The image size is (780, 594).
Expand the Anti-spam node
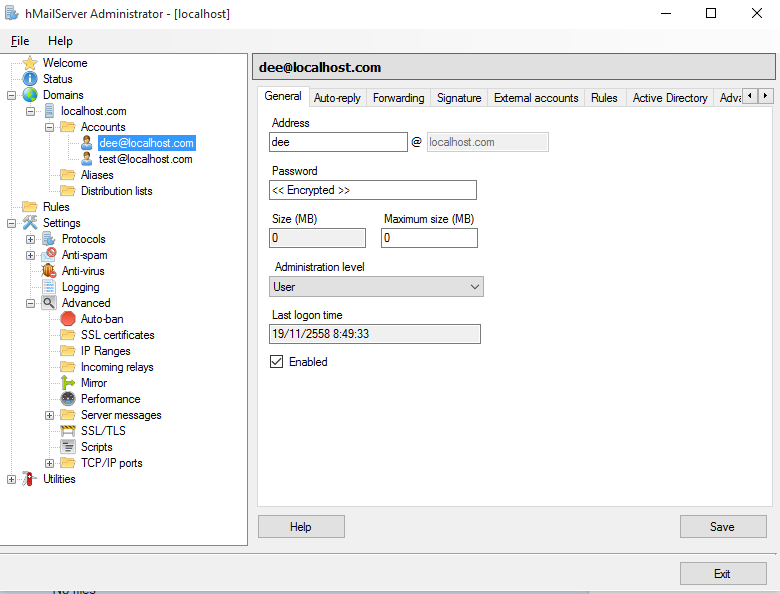pos(30,255)
